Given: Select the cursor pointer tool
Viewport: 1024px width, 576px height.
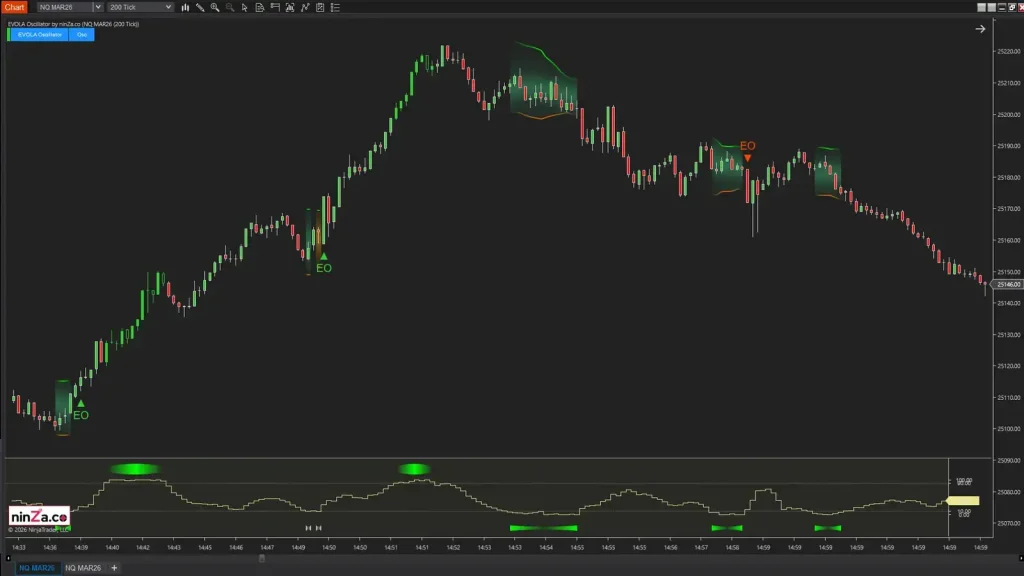Looking at the screenshot, I should [245, 7].
